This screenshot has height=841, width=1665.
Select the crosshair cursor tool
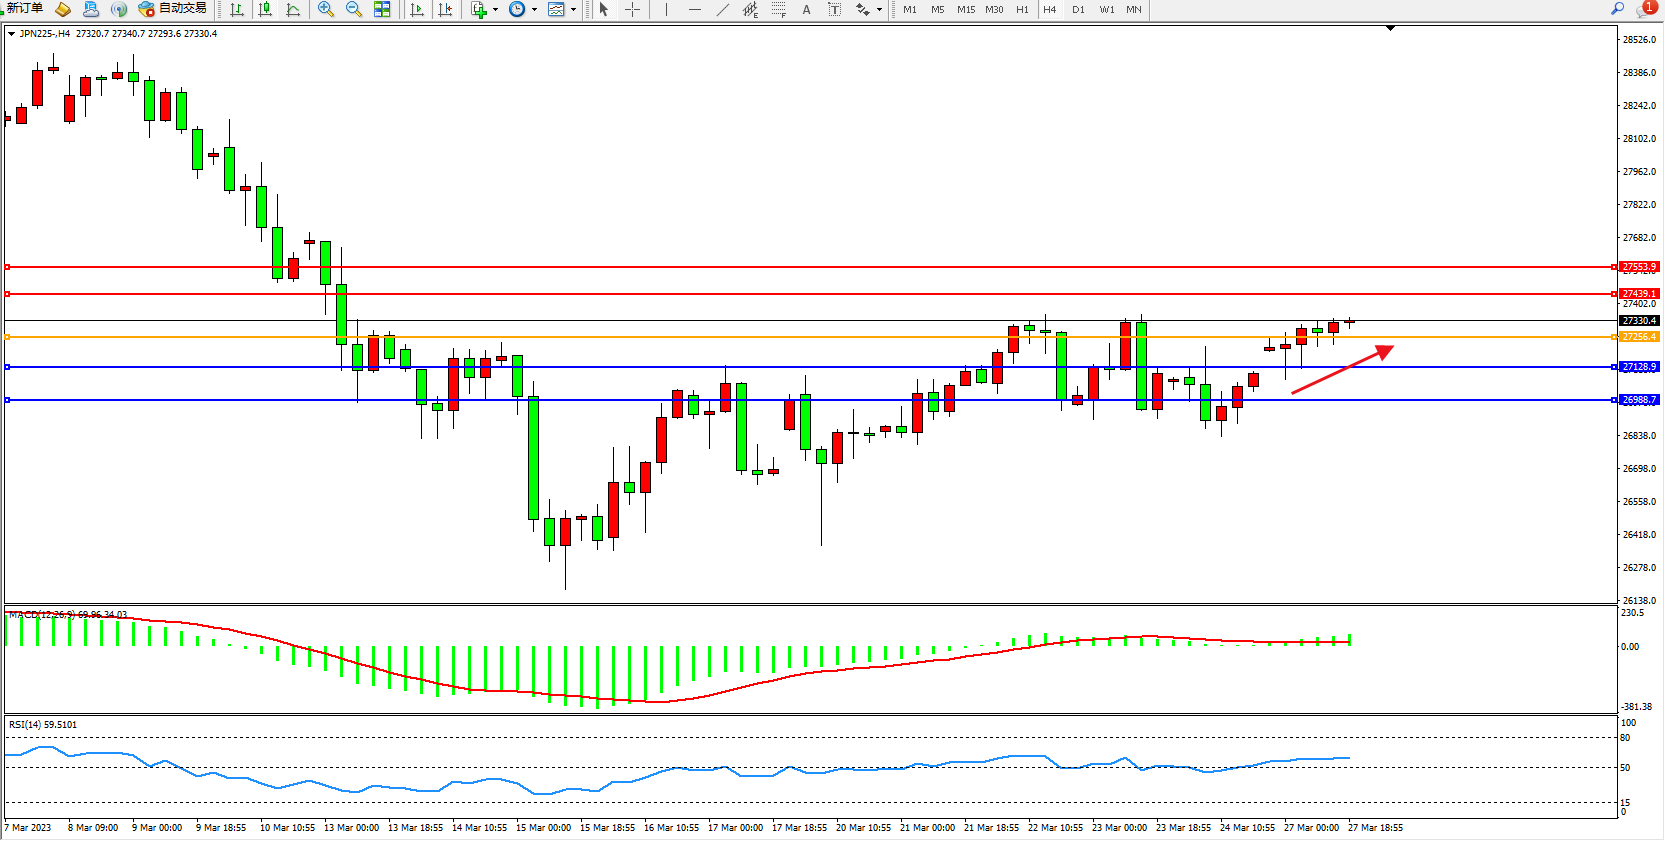[633, 9]
